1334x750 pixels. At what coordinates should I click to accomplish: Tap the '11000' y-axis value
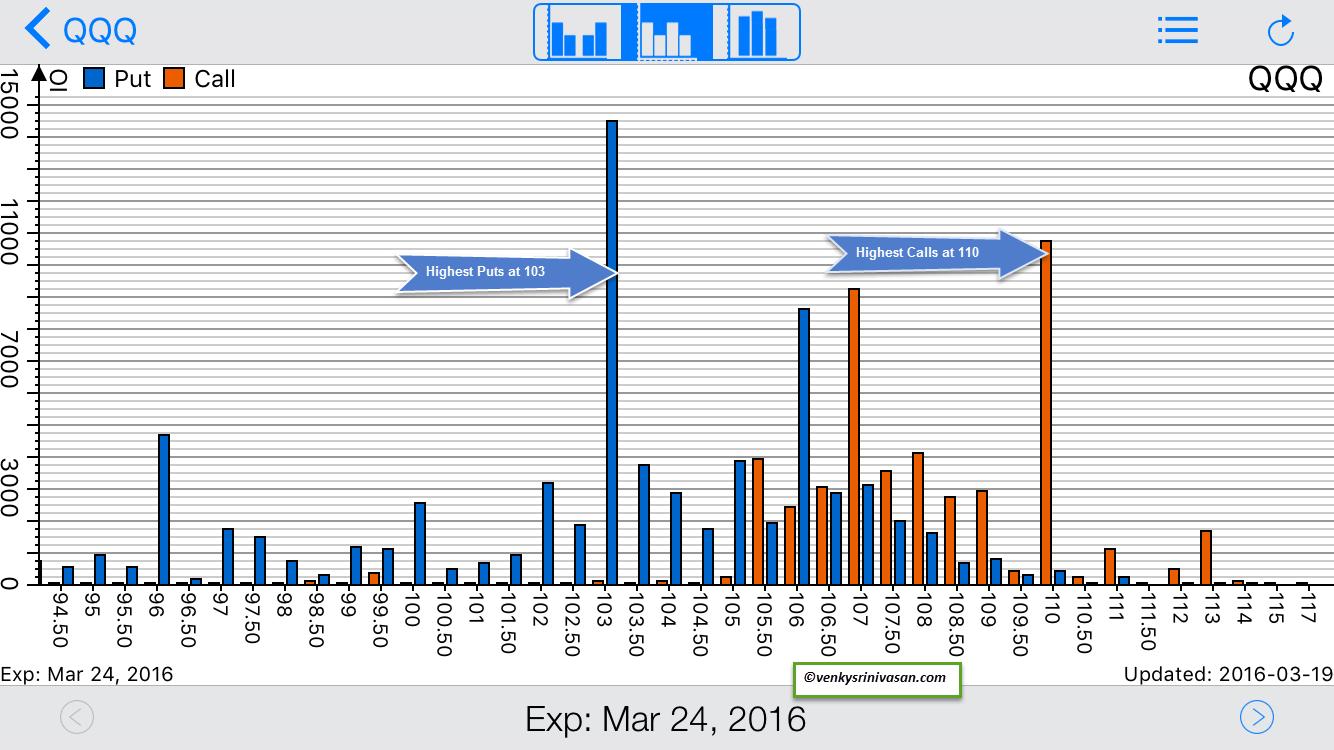(10, 232)
